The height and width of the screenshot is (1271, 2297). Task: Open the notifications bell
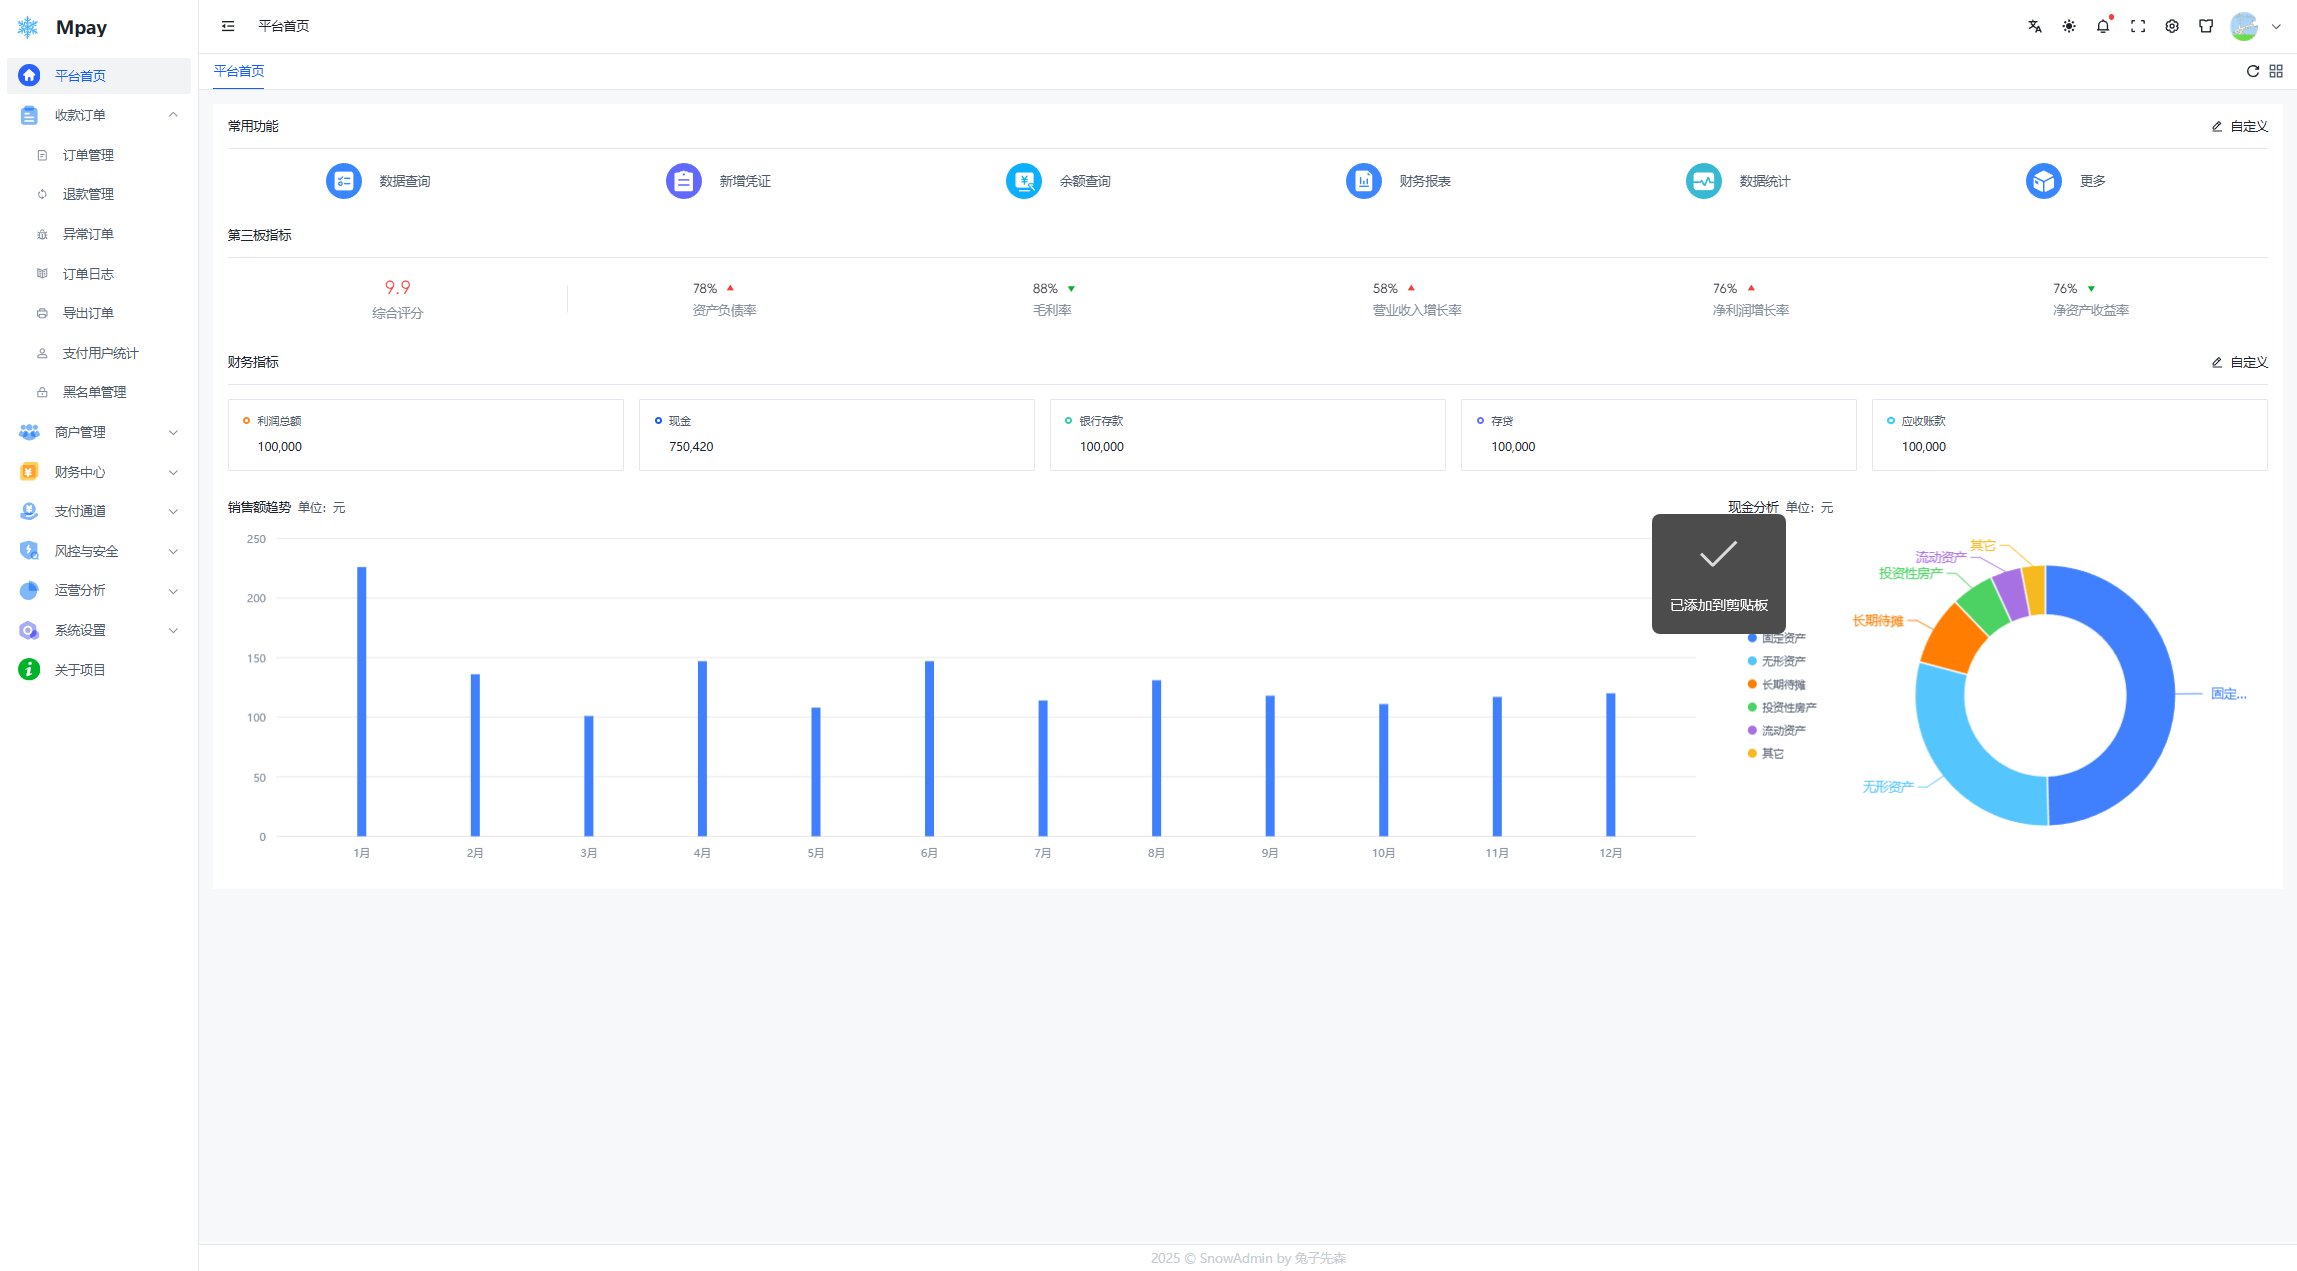(x=2103, y=27)
